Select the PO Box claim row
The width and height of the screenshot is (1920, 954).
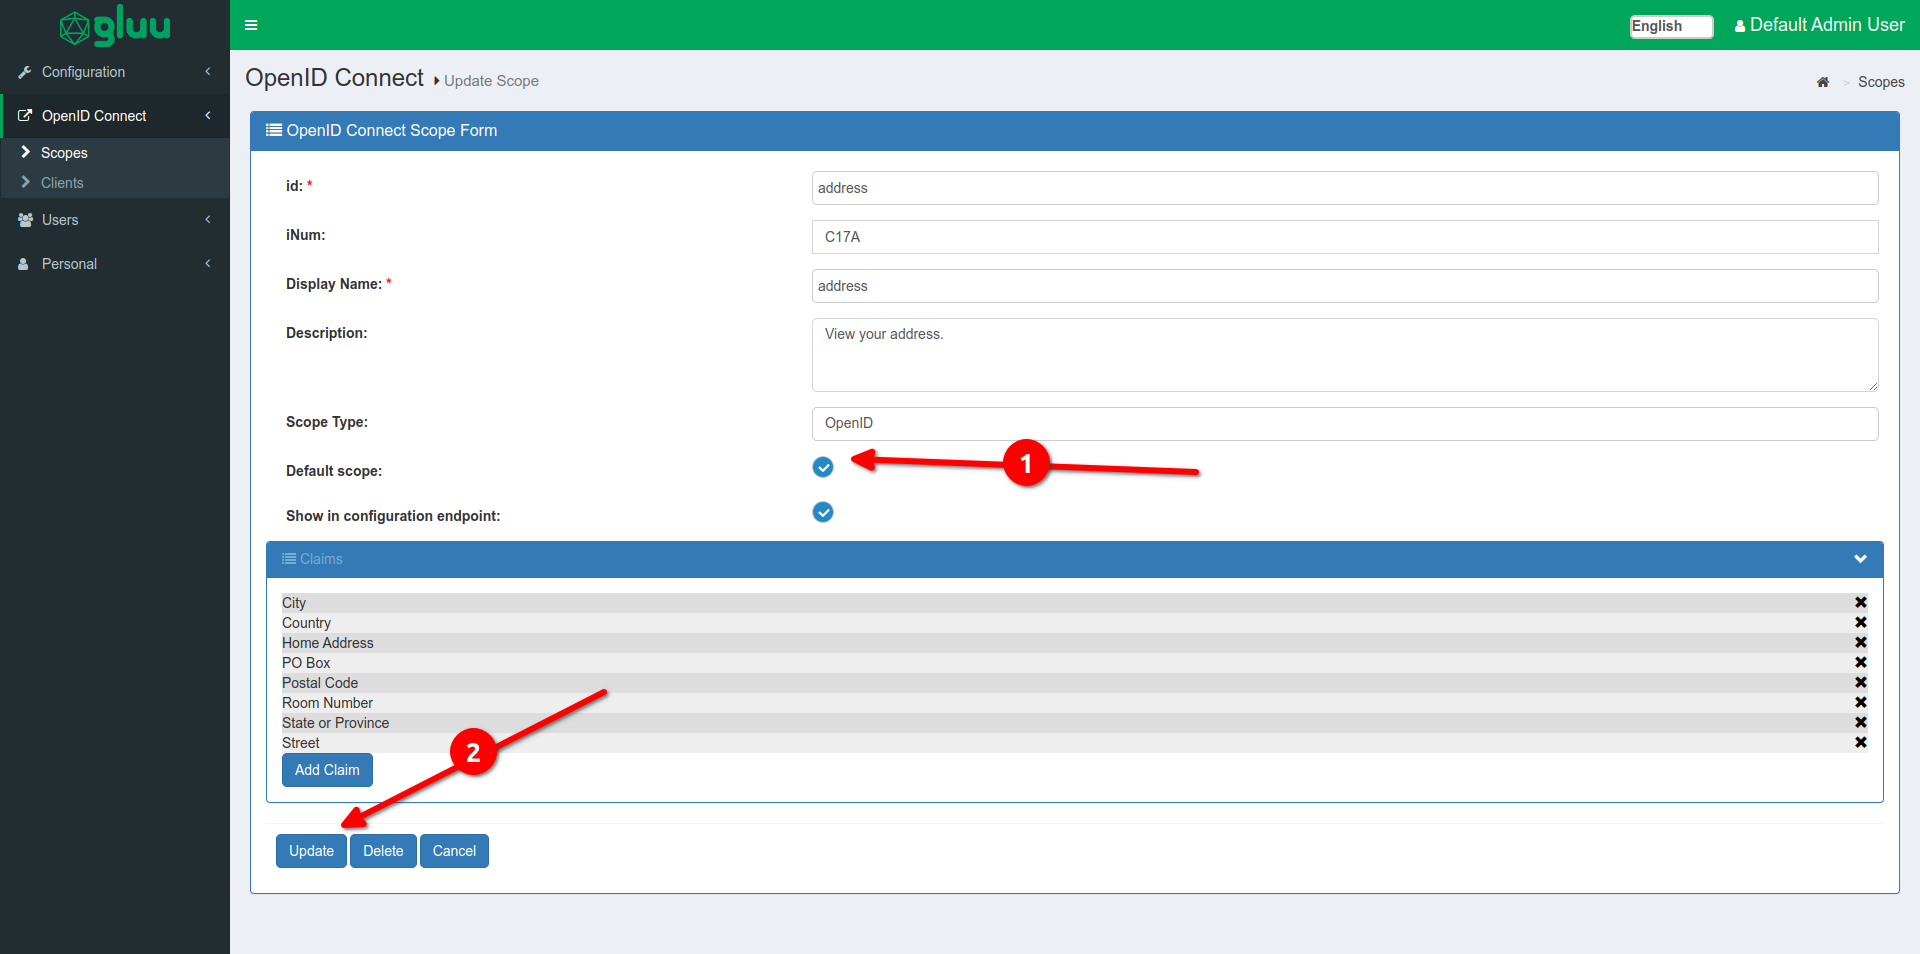click(x=1075, y=663)
